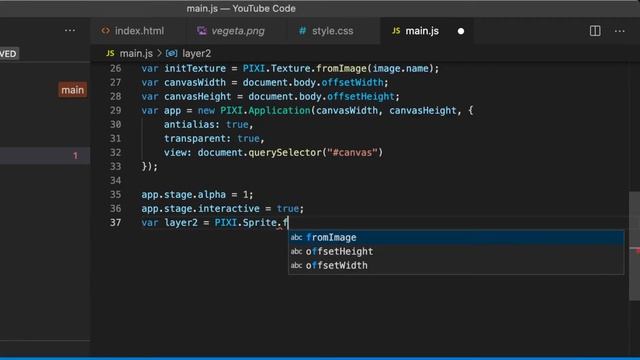640x360 pixels.
Task: Click the HTML file icon on index.html tab
Action: (105, 31)
